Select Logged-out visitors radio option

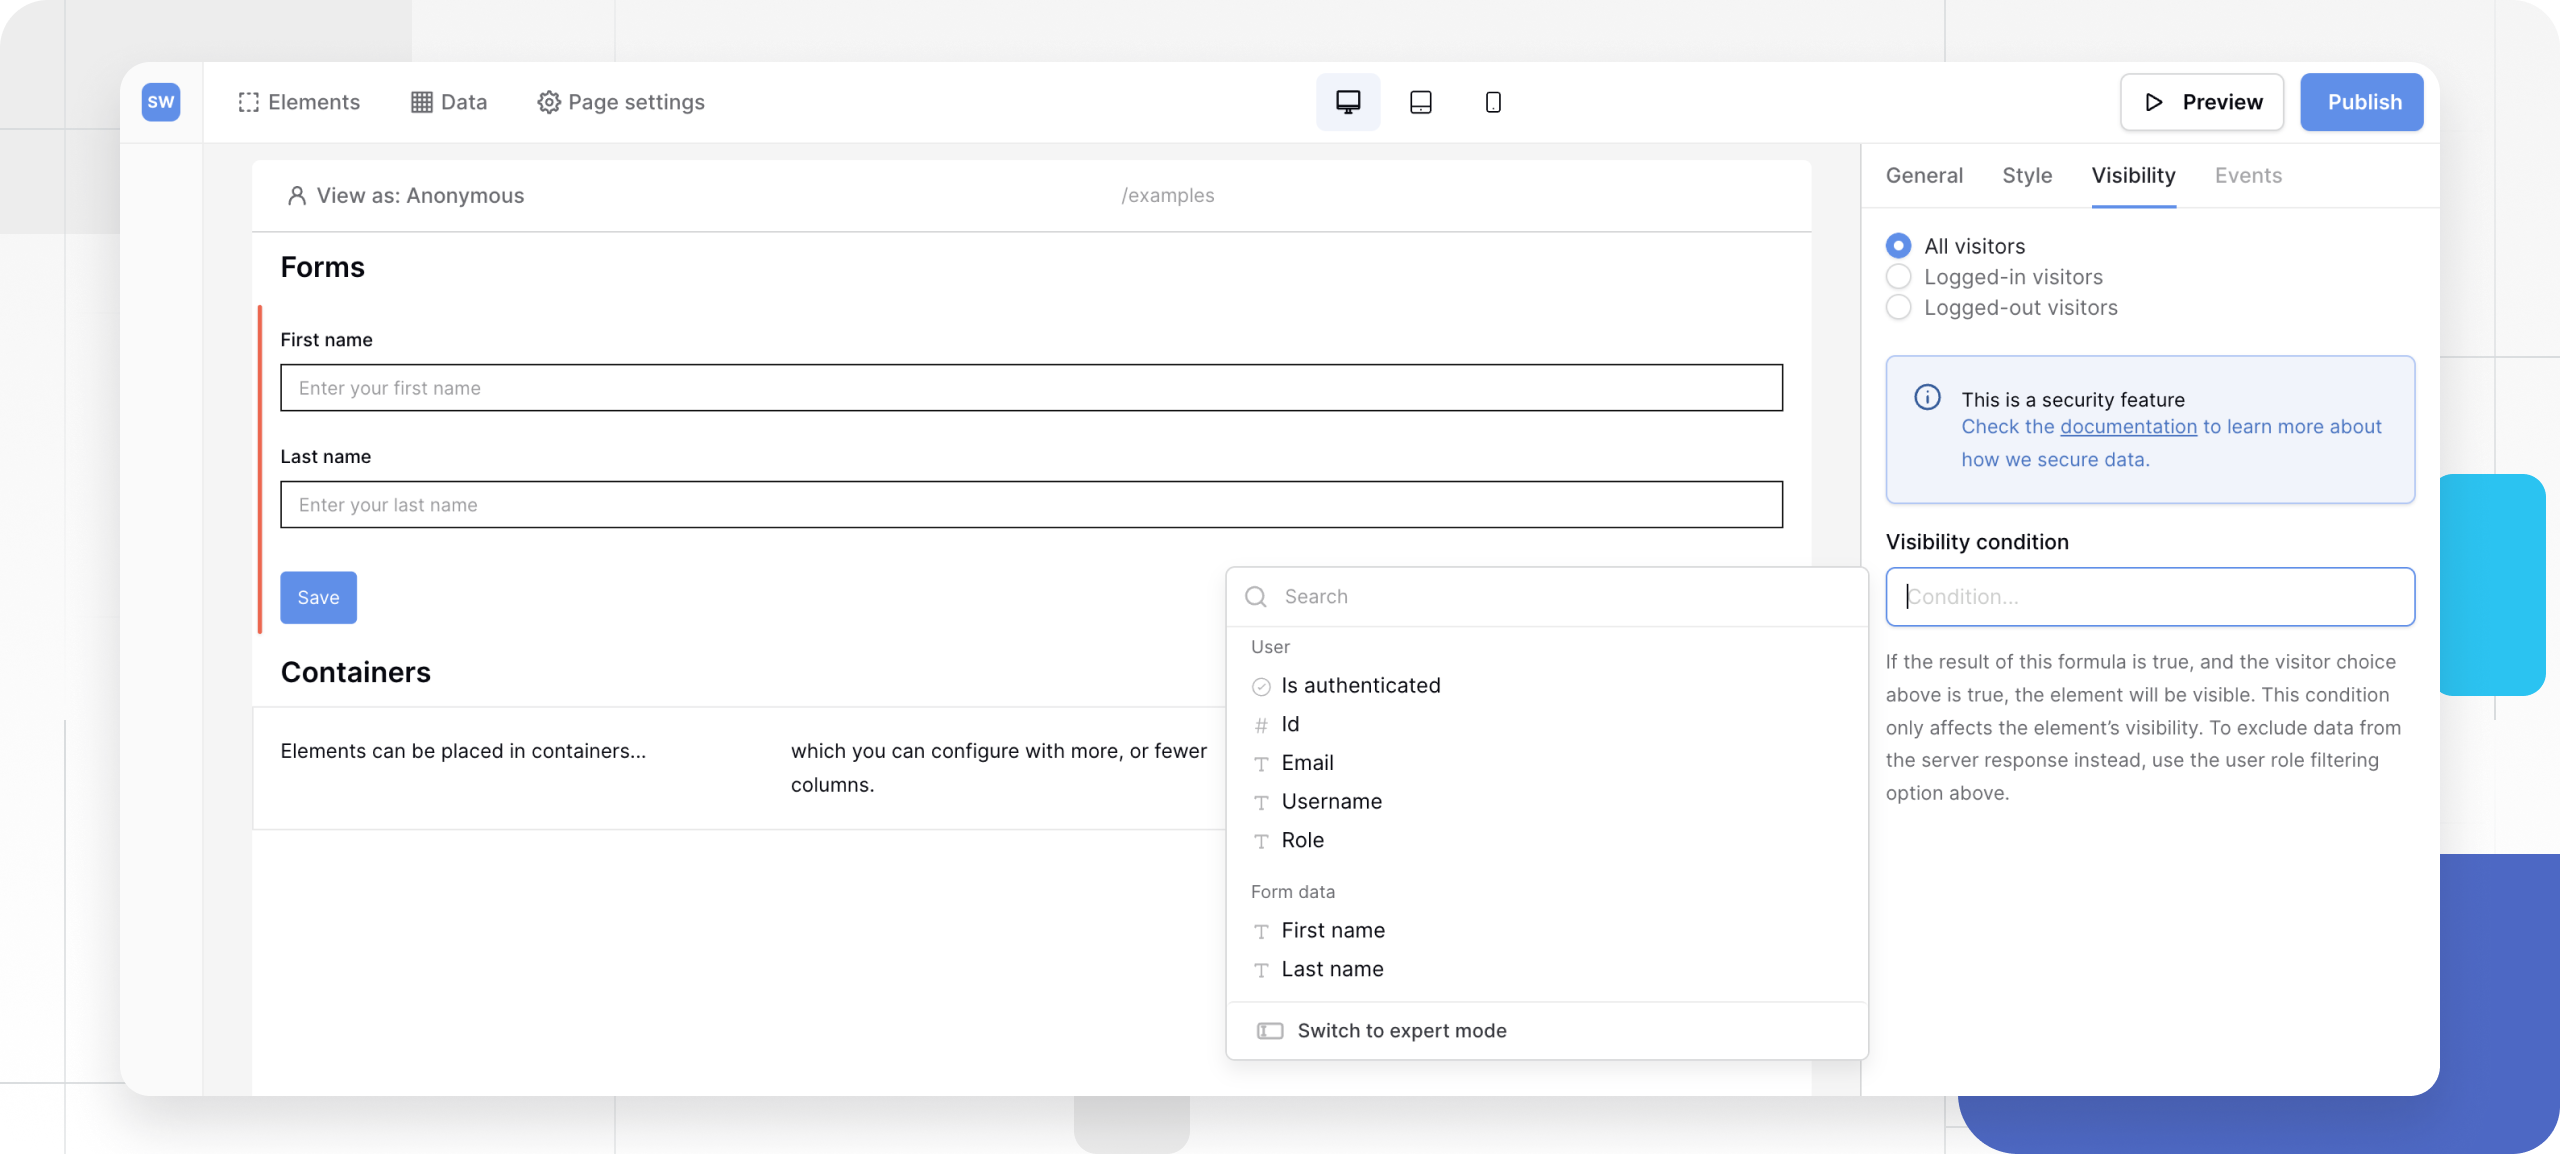click(x=1898, y=308)
